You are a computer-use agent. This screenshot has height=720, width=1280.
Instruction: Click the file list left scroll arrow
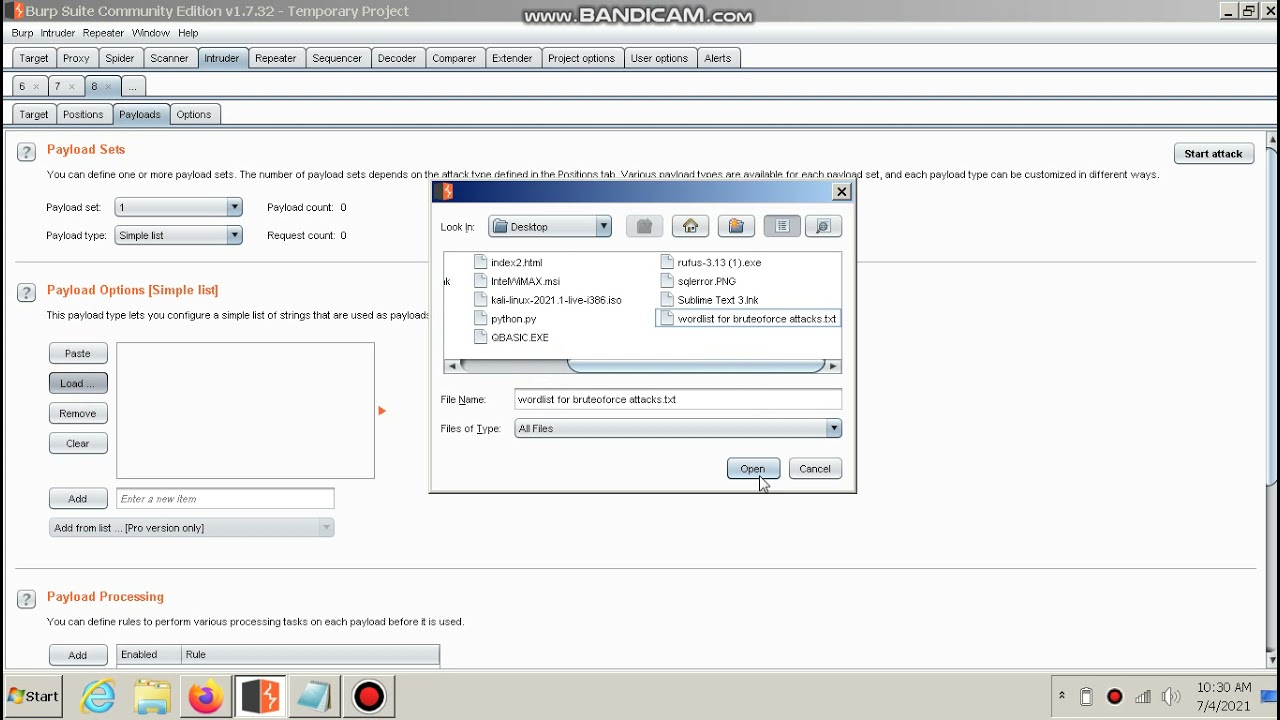tap(452, 366)
